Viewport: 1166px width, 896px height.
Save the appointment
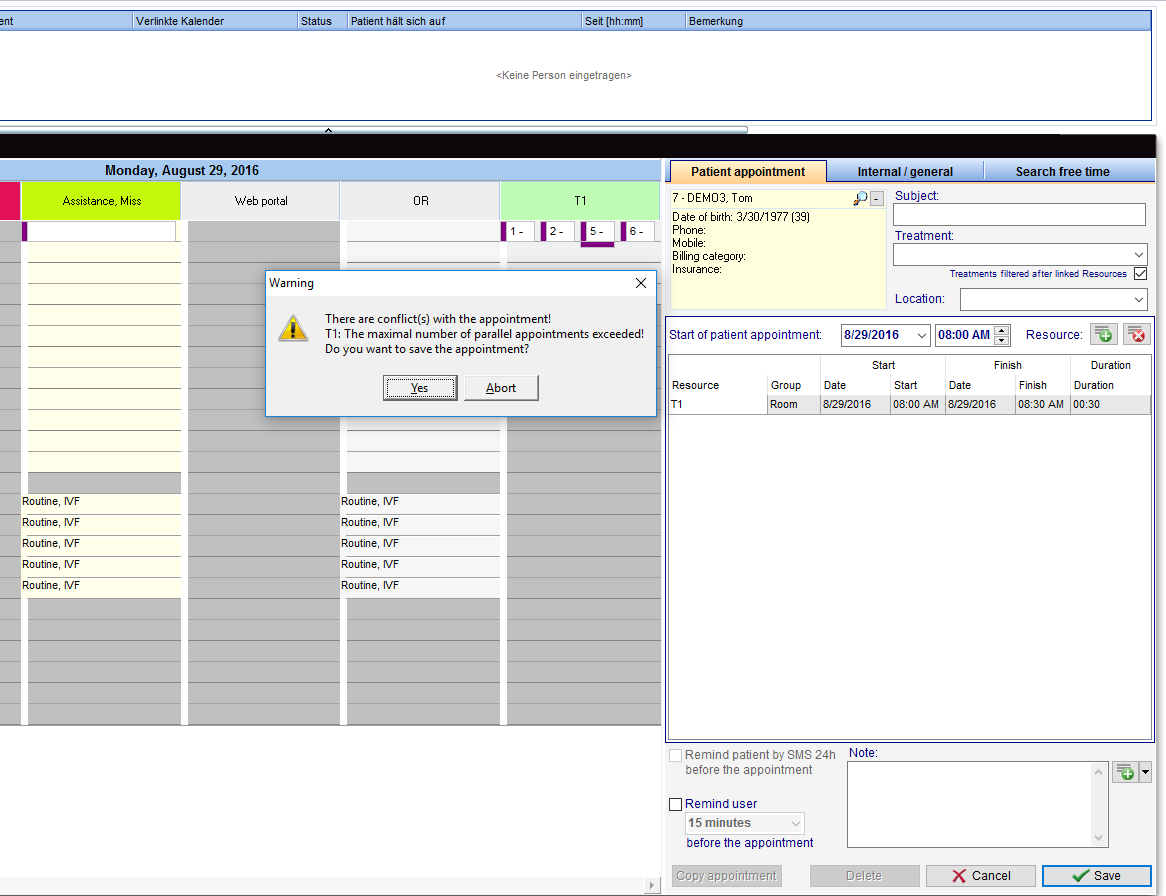pyautogui.click(x=1097, y=876)
